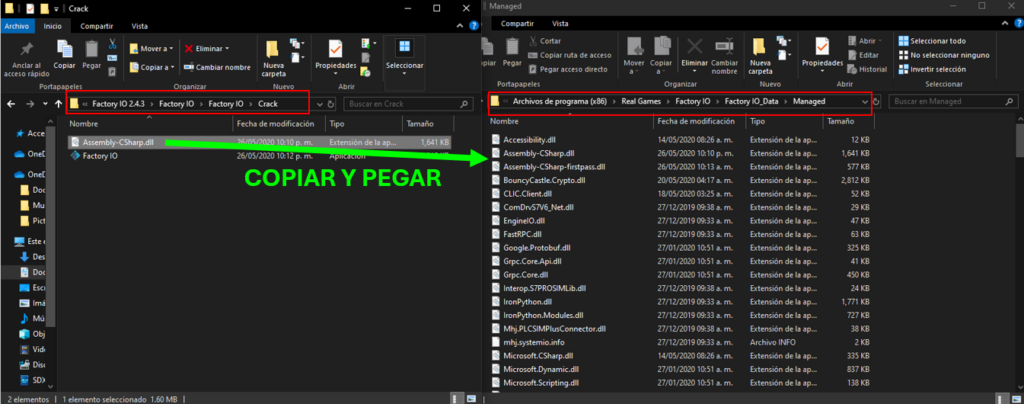This screenshot has height=404, width=1024.
Task: Select the Assembly-CSharp.dll file in Crack folder
Action: [x=118, y=142]
